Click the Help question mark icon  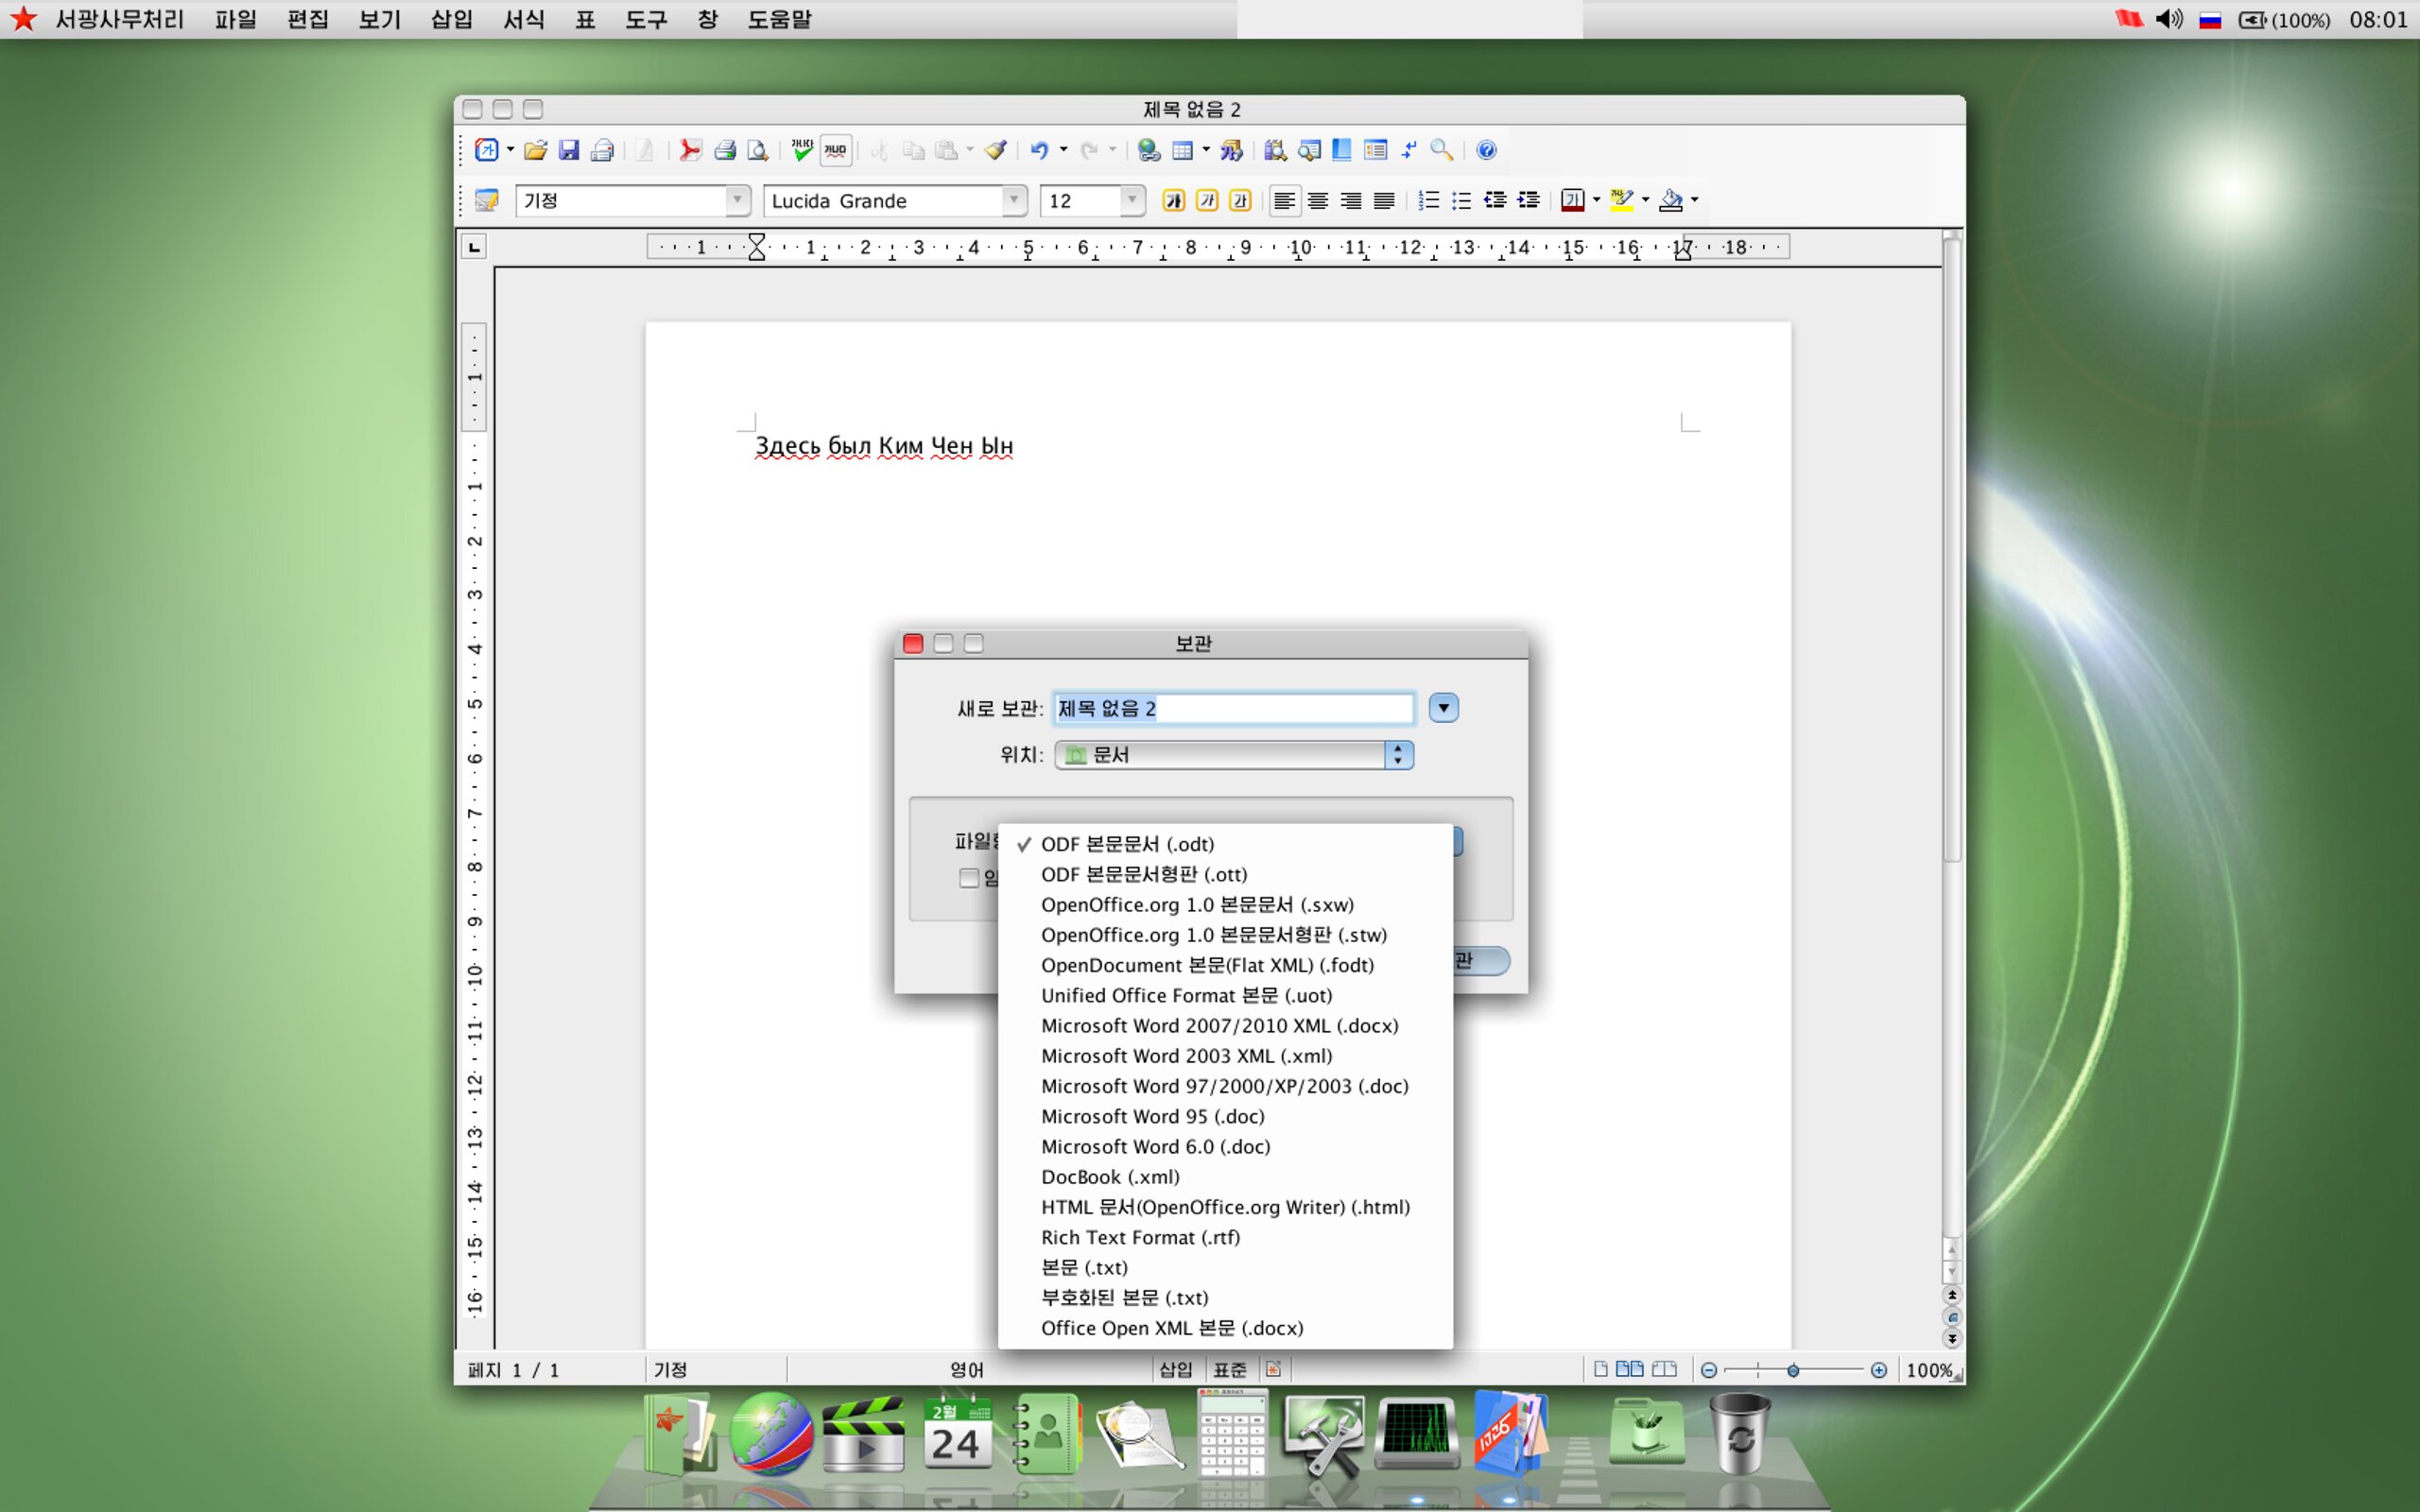tap(1487, 150)
